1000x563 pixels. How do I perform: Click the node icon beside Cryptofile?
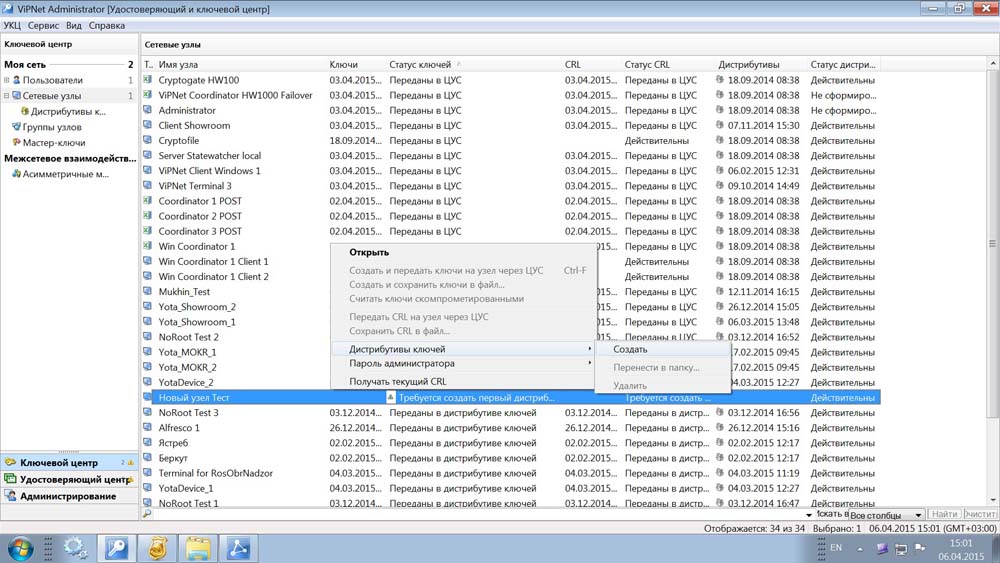147,140
